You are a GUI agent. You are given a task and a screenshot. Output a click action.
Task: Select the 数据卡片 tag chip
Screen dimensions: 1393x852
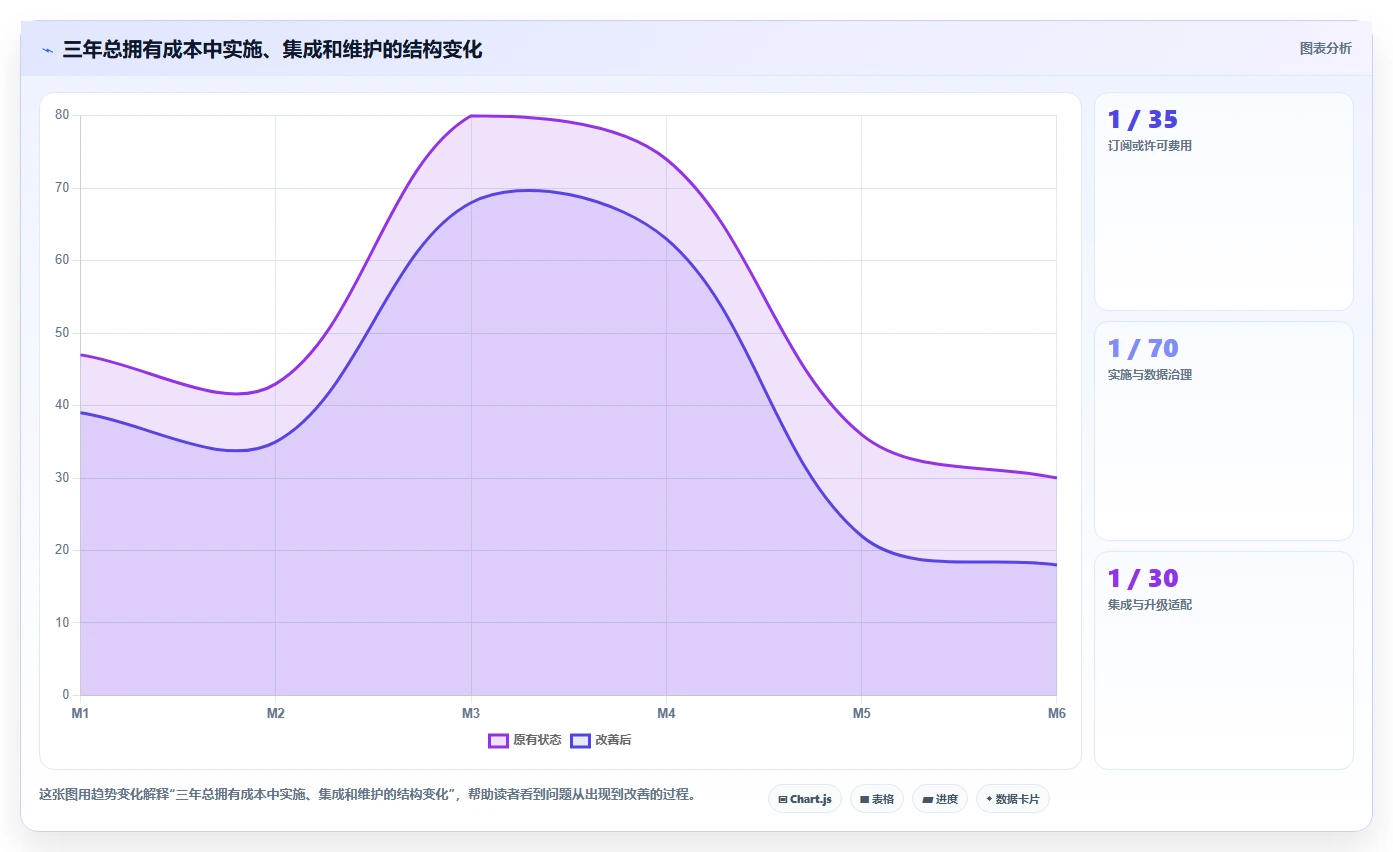click(x=1013, y=799)
